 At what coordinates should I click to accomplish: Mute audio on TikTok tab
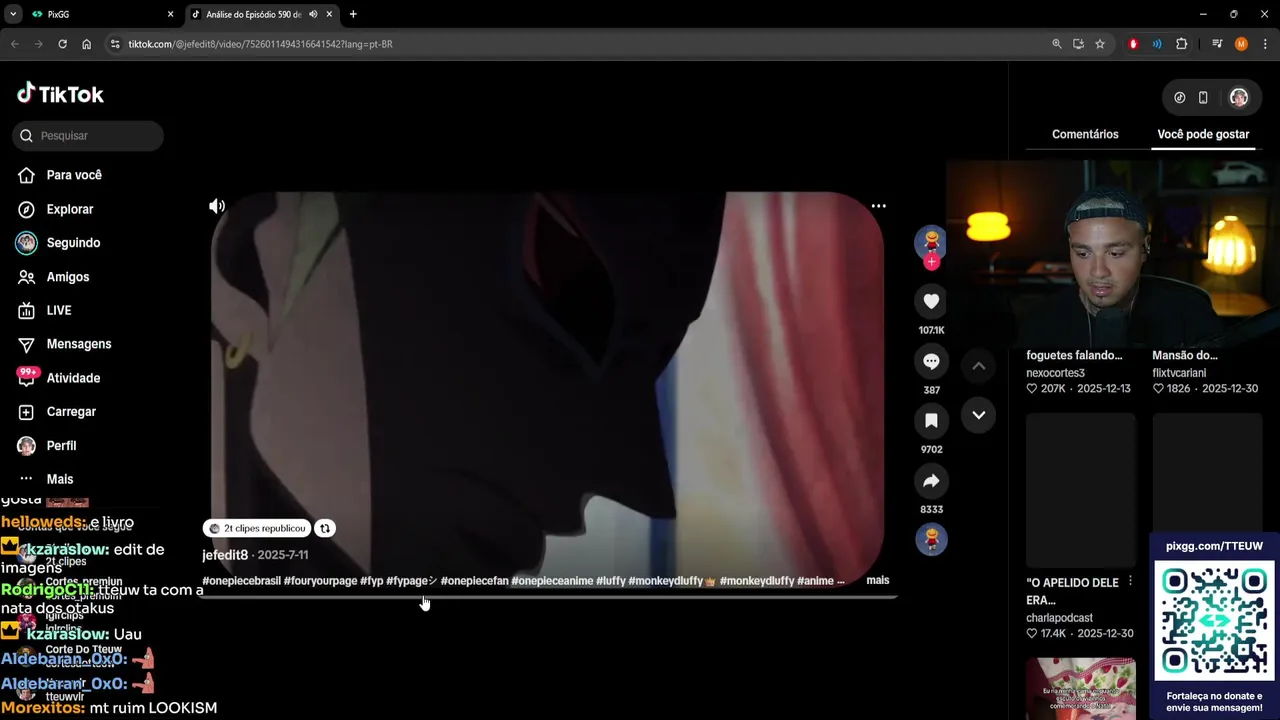(x=313, y=14)
